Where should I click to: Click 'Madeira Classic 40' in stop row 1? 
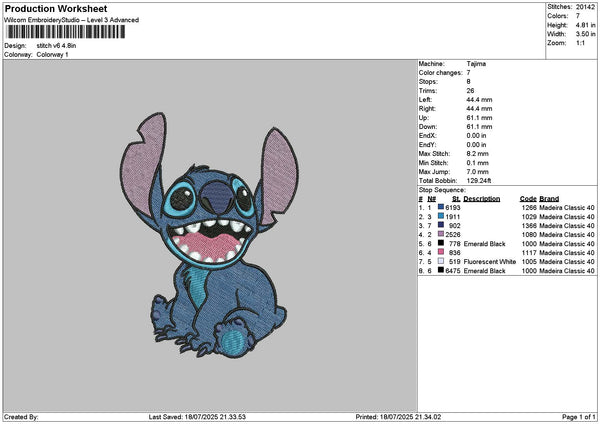tap(567, 208)
